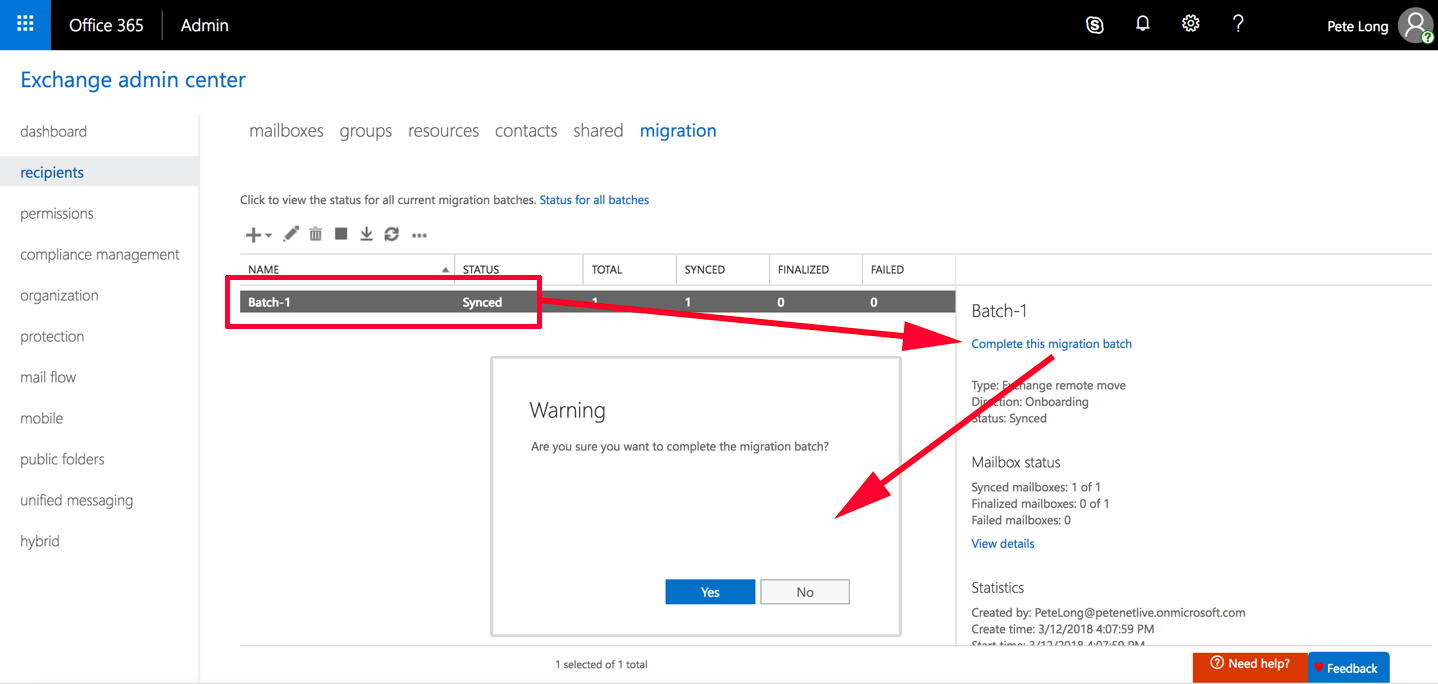Screen dimensions: 1438x684
Task: Open View details under Mailbox status
Action: pyautogui.click(x=1002, y=543)
